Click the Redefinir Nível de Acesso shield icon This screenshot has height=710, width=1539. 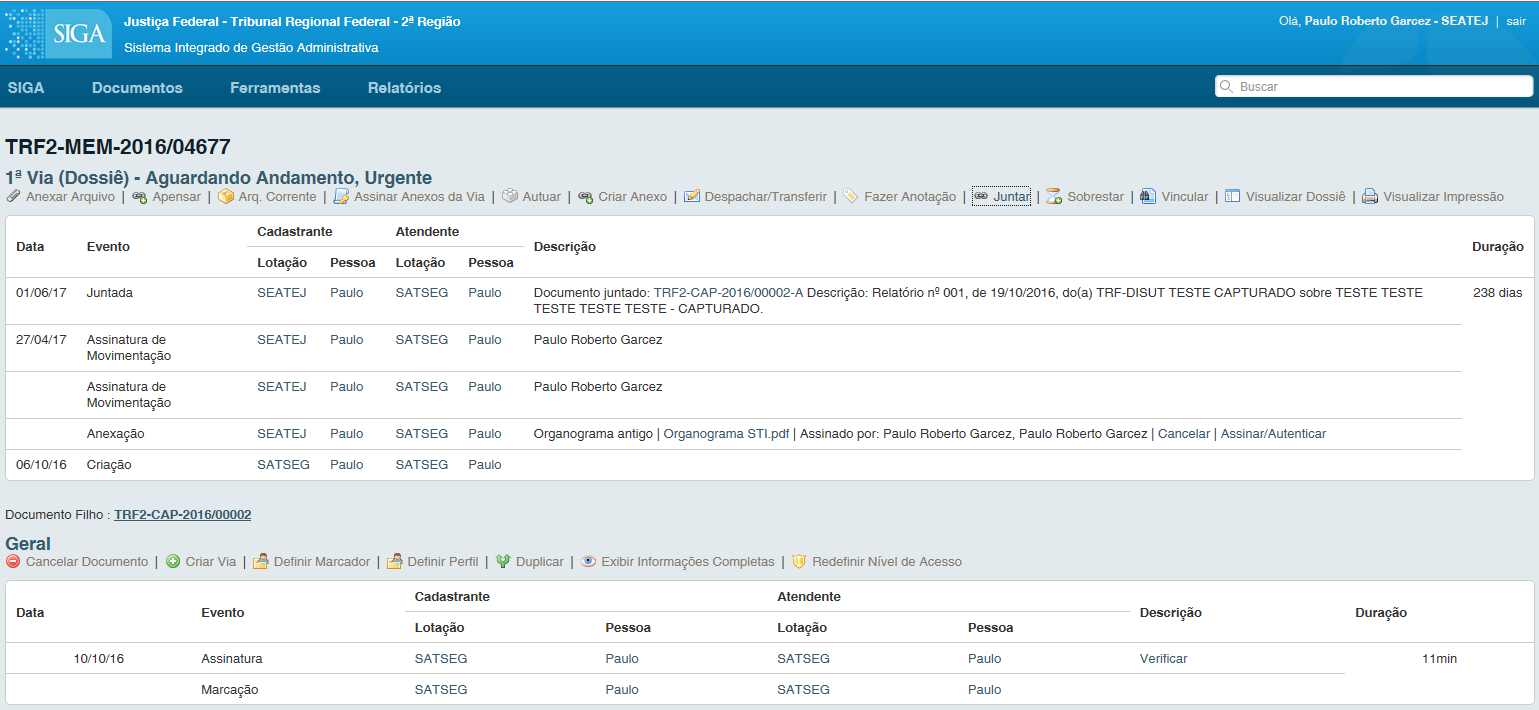pyautogui.click(x=799, y=562)
